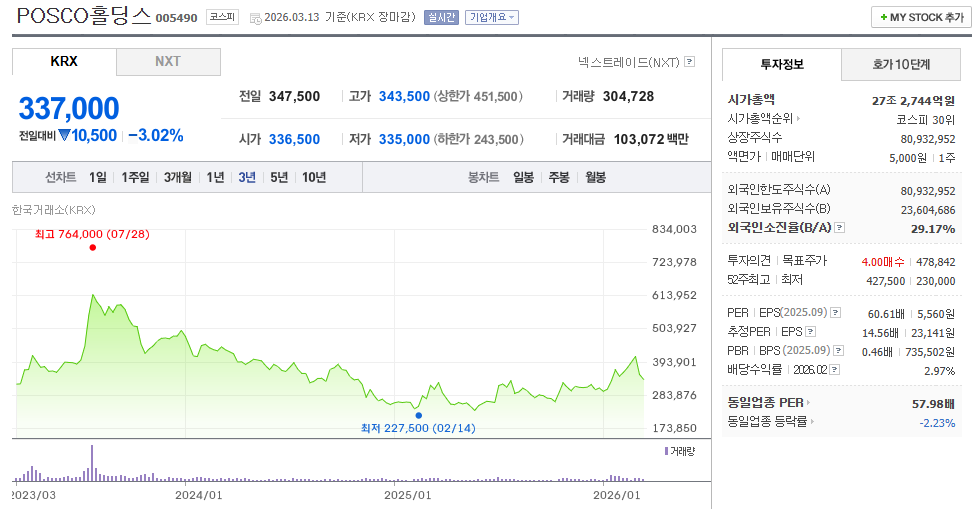Viewport: 976px width, 509px height.
Task: Click the 2.97% dividend yield value
Action: click(x=939, y=371)
